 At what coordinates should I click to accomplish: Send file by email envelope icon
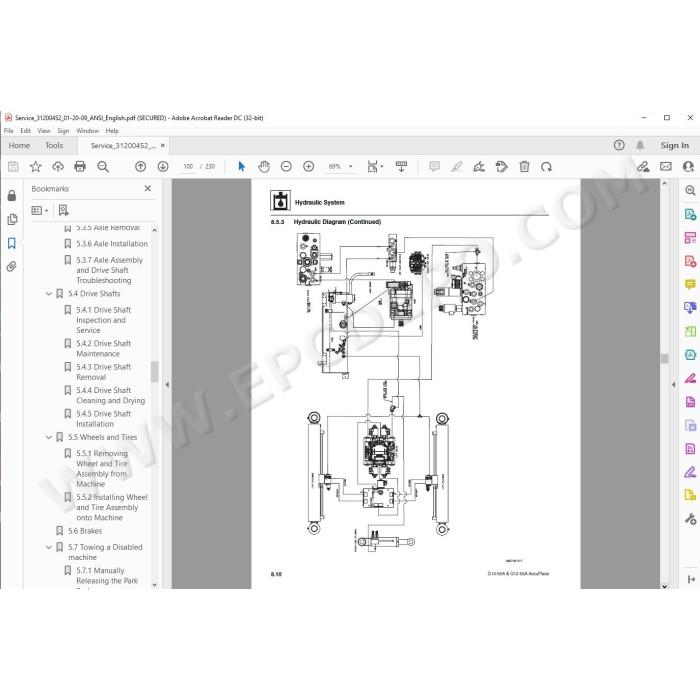point(666,167)
